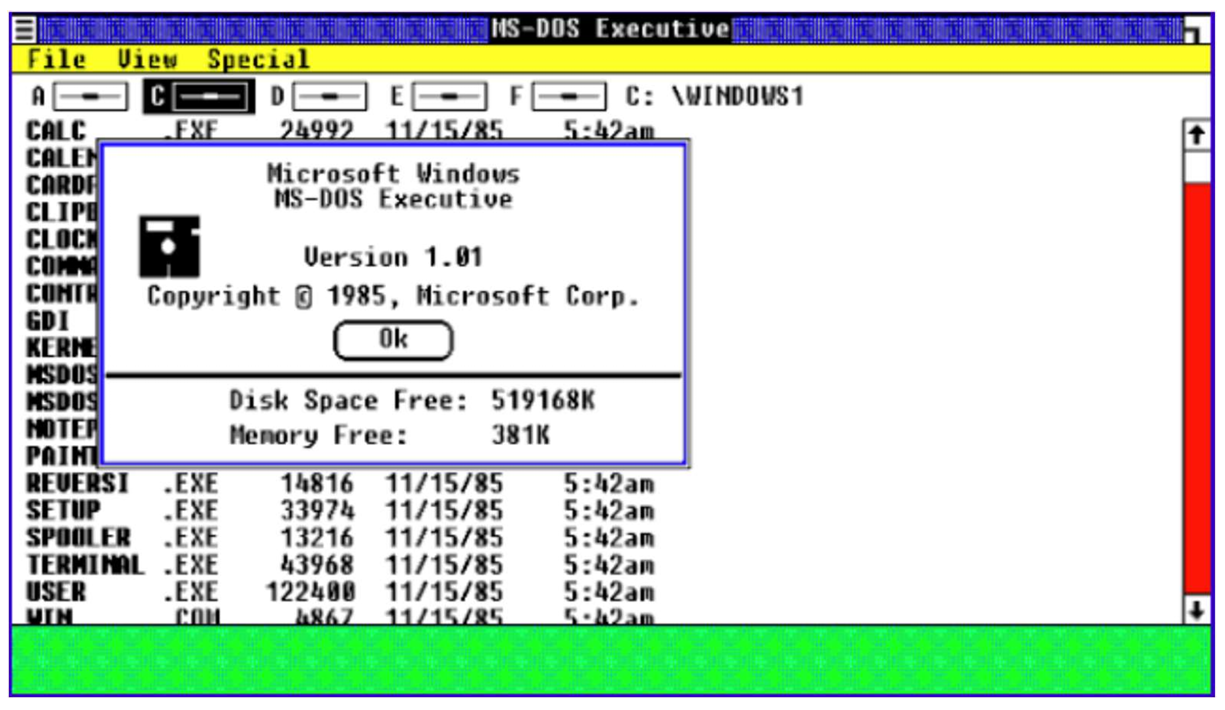Select the A drive icon
Screen dimensions: 1225x710
pos(89,97)
